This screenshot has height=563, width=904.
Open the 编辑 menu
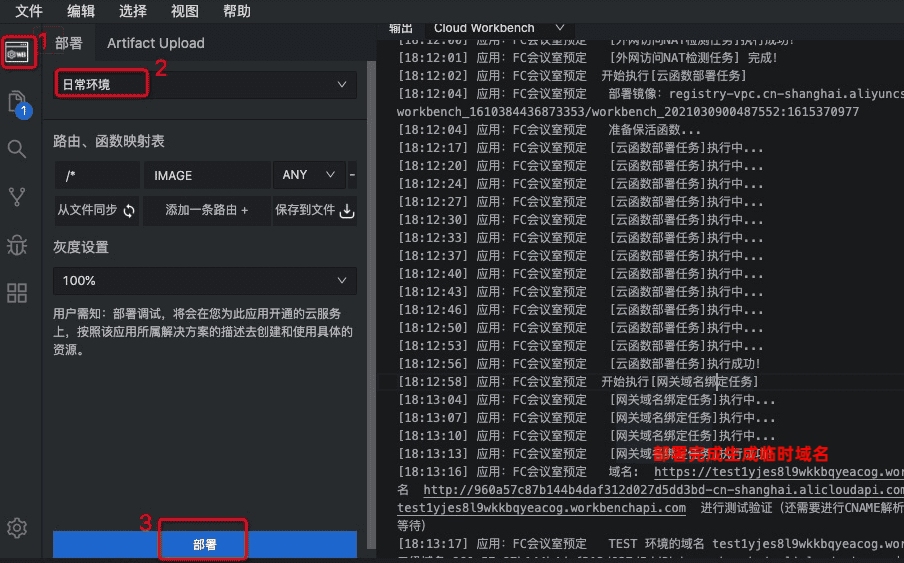[x=81, y=11]
